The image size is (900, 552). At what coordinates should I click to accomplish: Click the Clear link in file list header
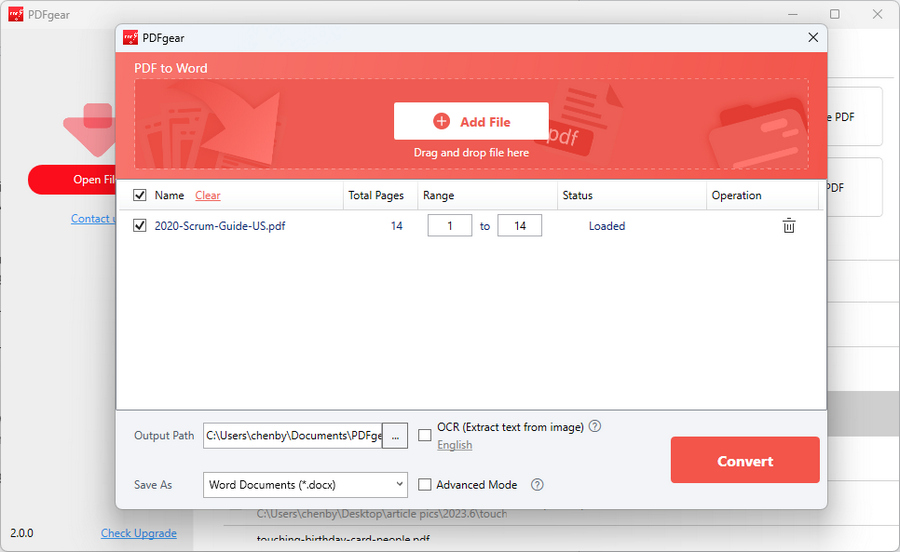(x=207, y=196)
